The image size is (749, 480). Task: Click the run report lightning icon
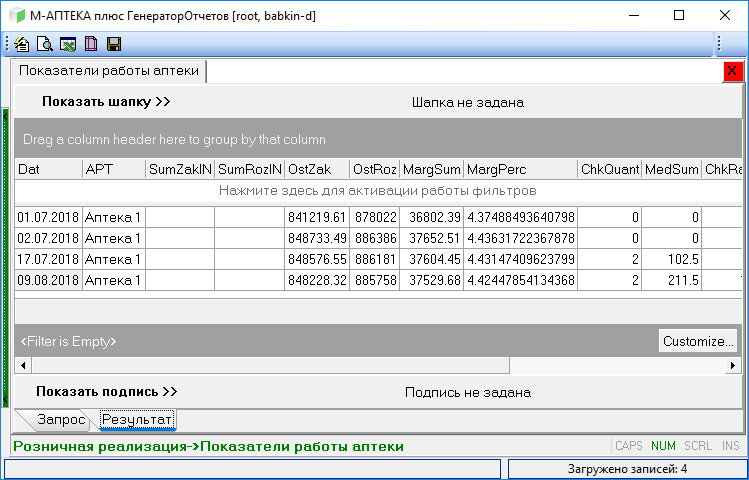(x=22, y=44)
